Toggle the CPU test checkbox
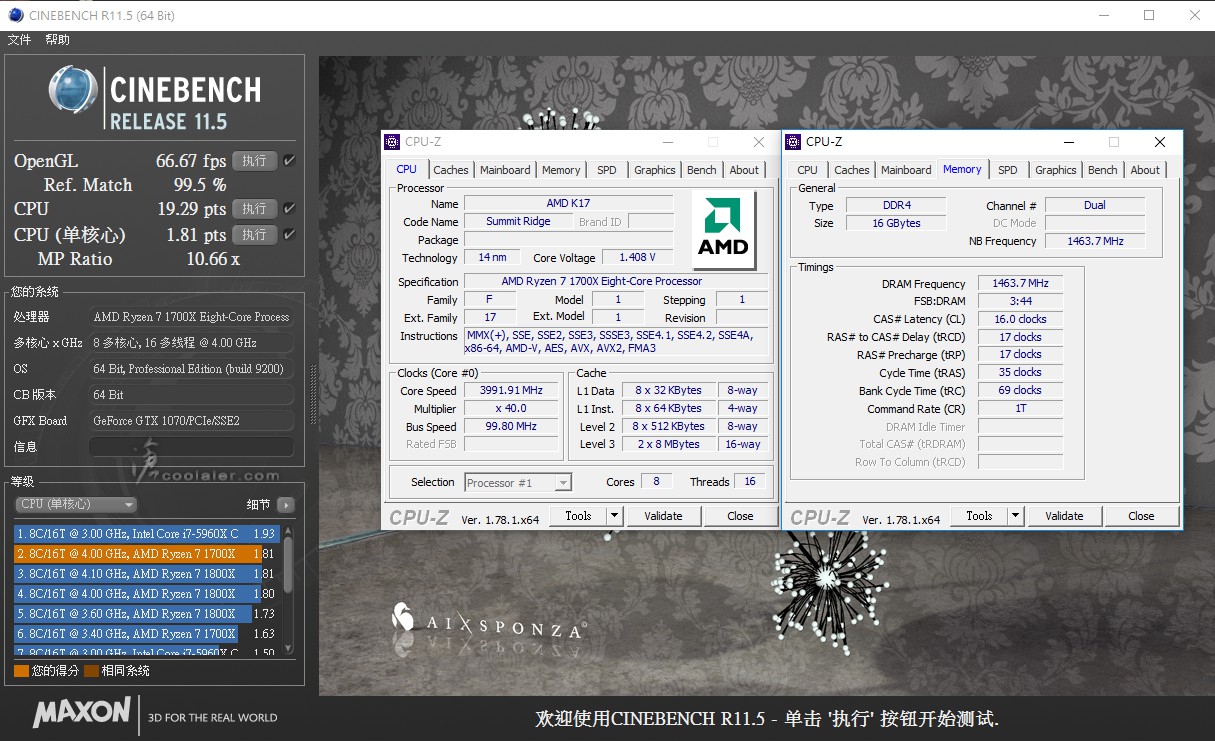Screen dimensions: 1215x741 click(289, 209)
